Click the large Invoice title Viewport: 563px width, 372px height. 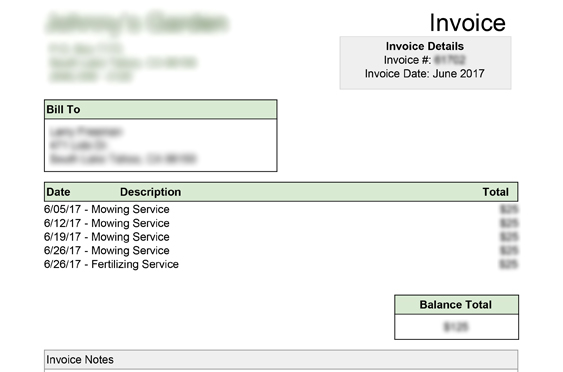pyautogui.click(x=467, y=23)
